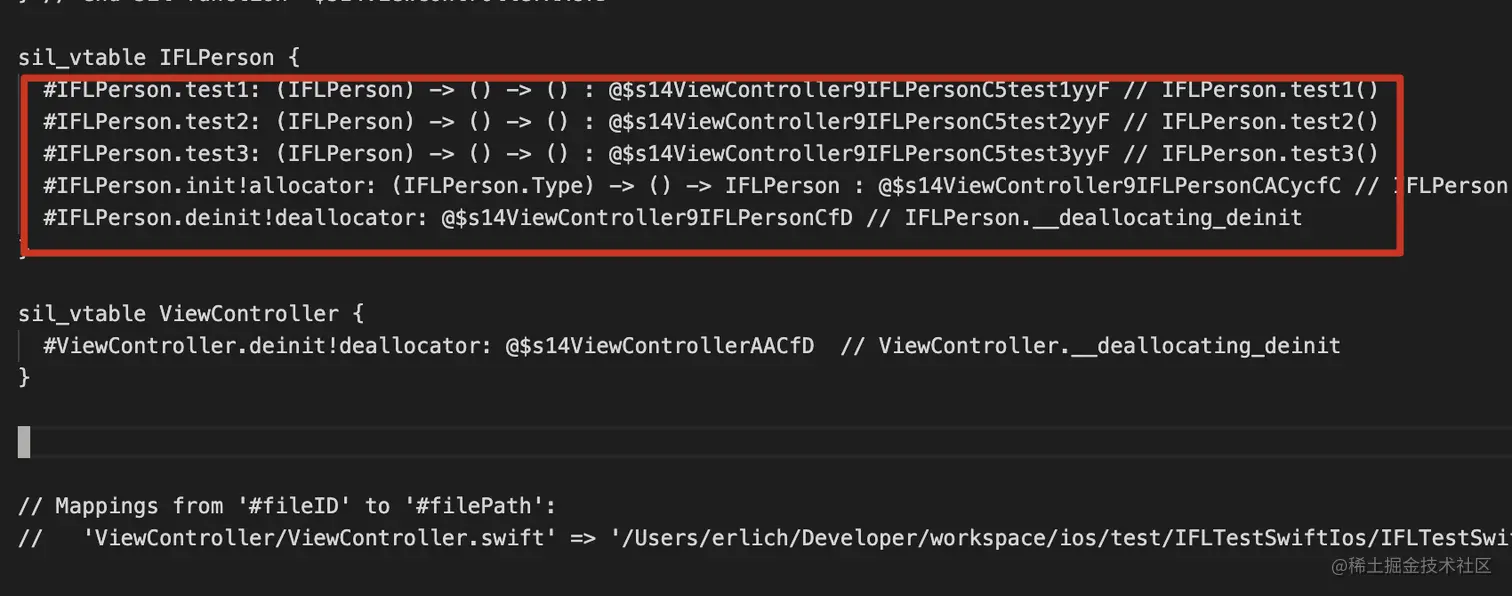This screenshot has width=1512, height=596.
Task: Click the mangled symbol ending in test1yyF
Action: 859,90
